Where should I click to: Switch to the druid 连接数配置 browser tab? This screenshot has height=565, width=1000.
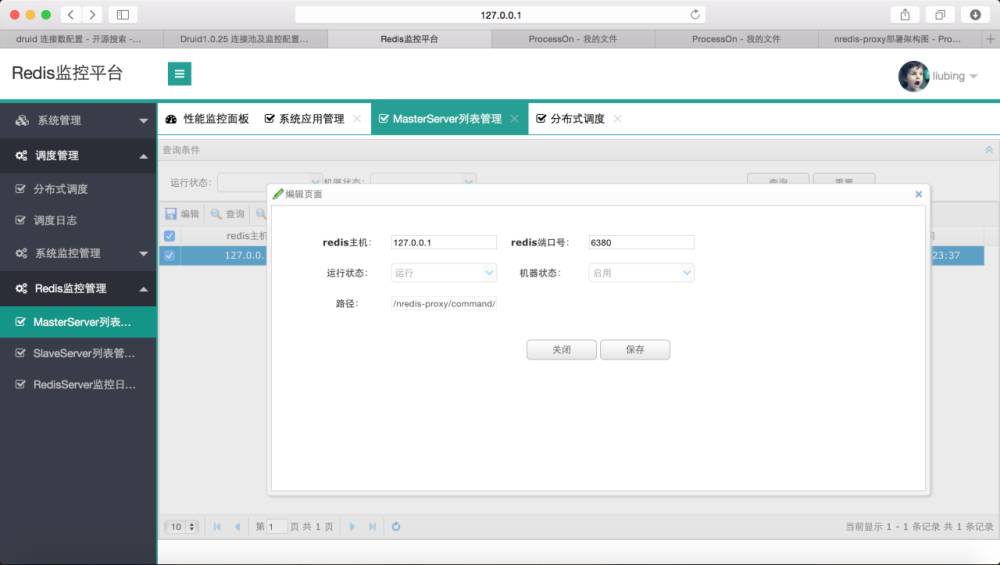click(82, 39)
